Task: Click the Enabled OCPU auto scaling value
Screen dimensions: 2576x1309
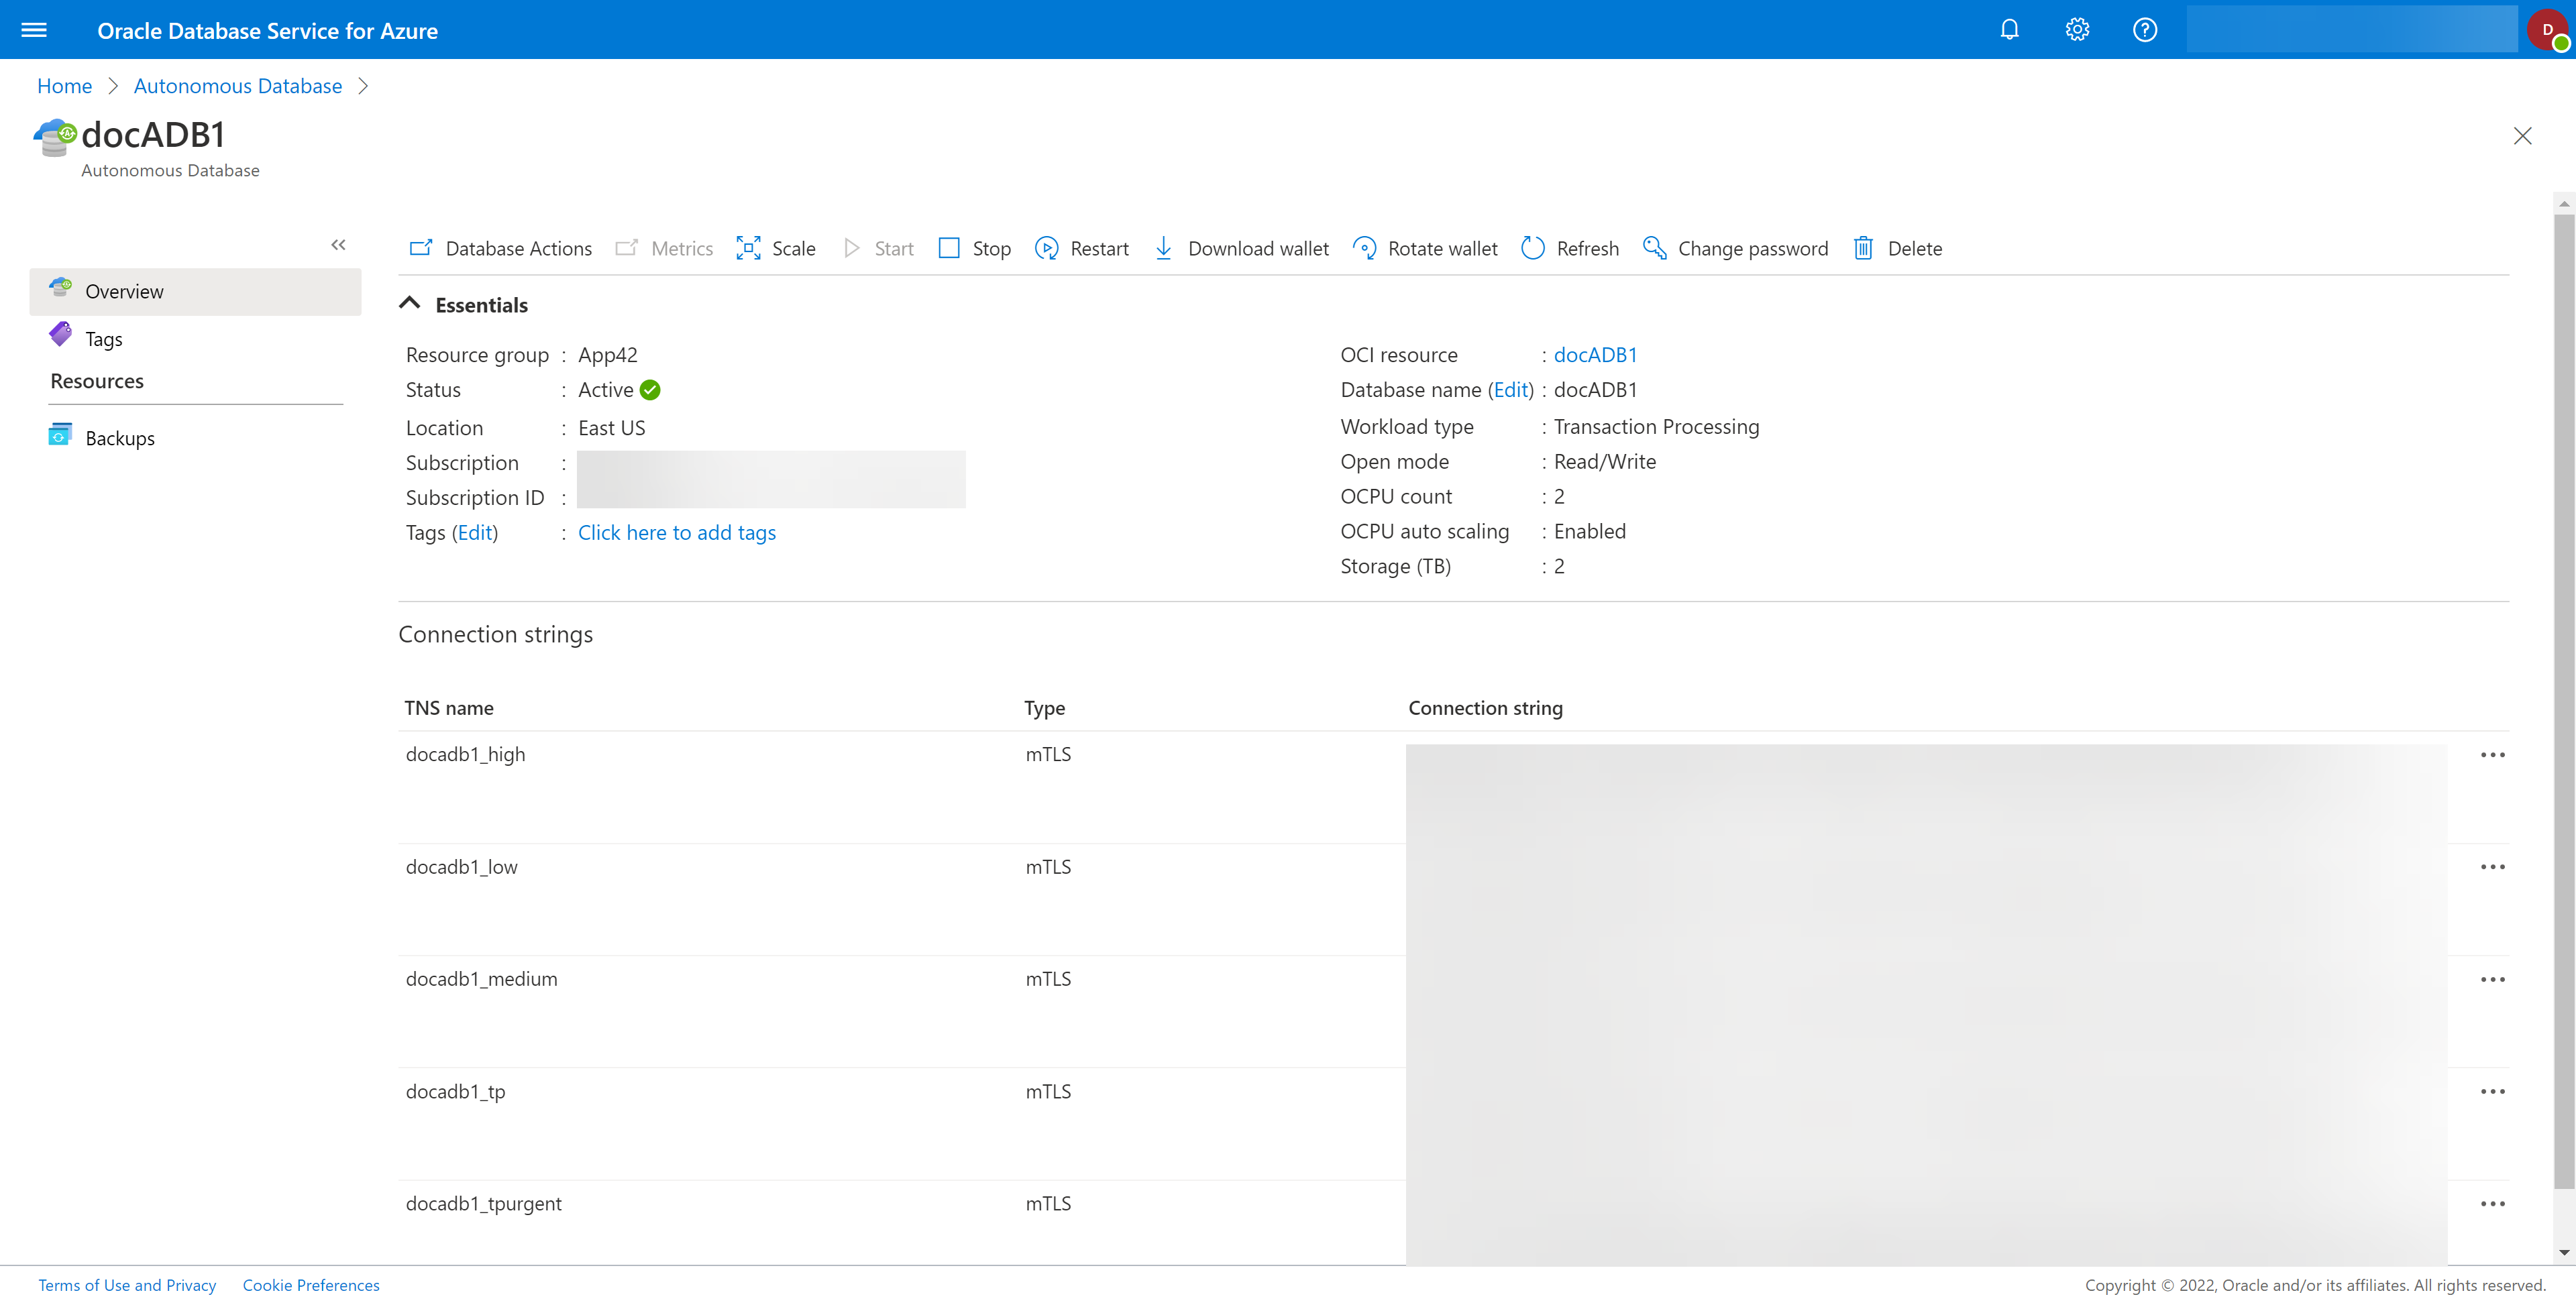Action: [x=1589, y=531]
